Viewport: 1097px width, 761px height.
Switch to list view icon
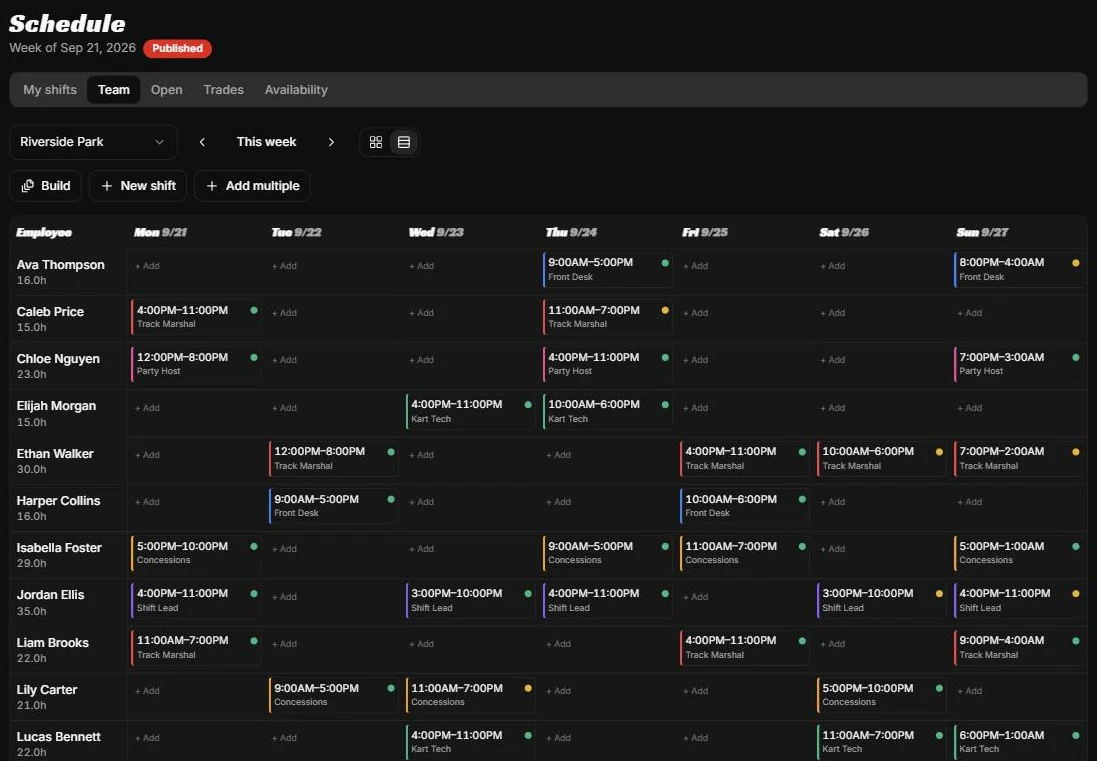(404, 142)
